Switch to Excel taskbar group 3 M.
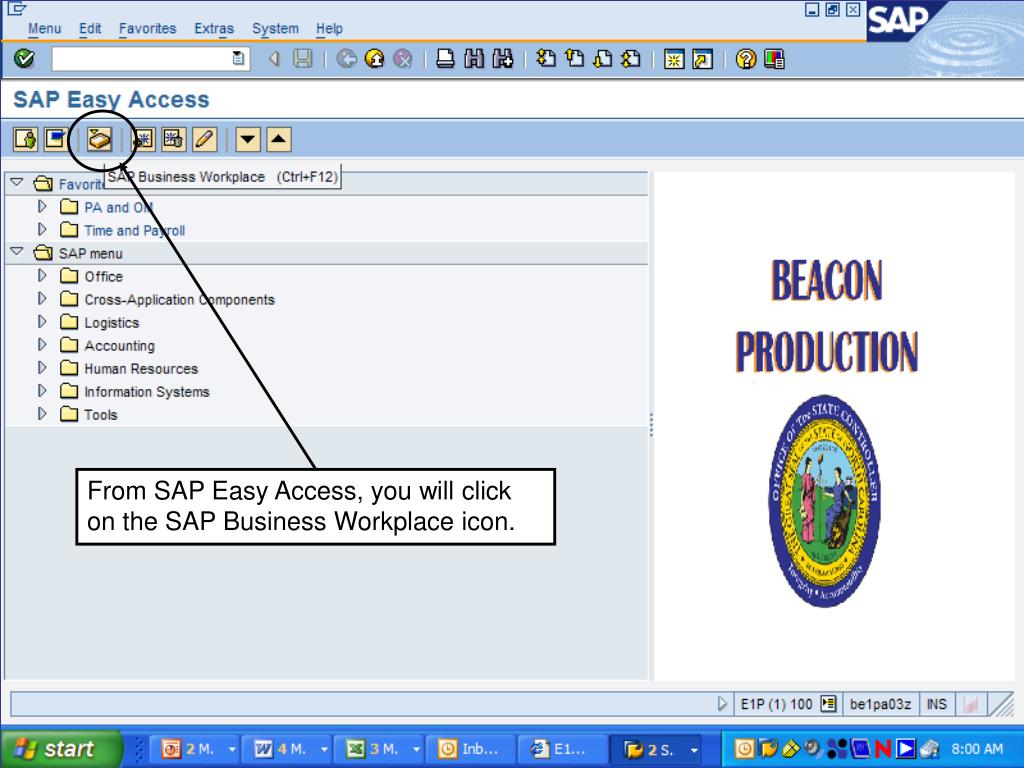Image resolution: width=1024 pixels, height=768 pixels. click(382, 748)
